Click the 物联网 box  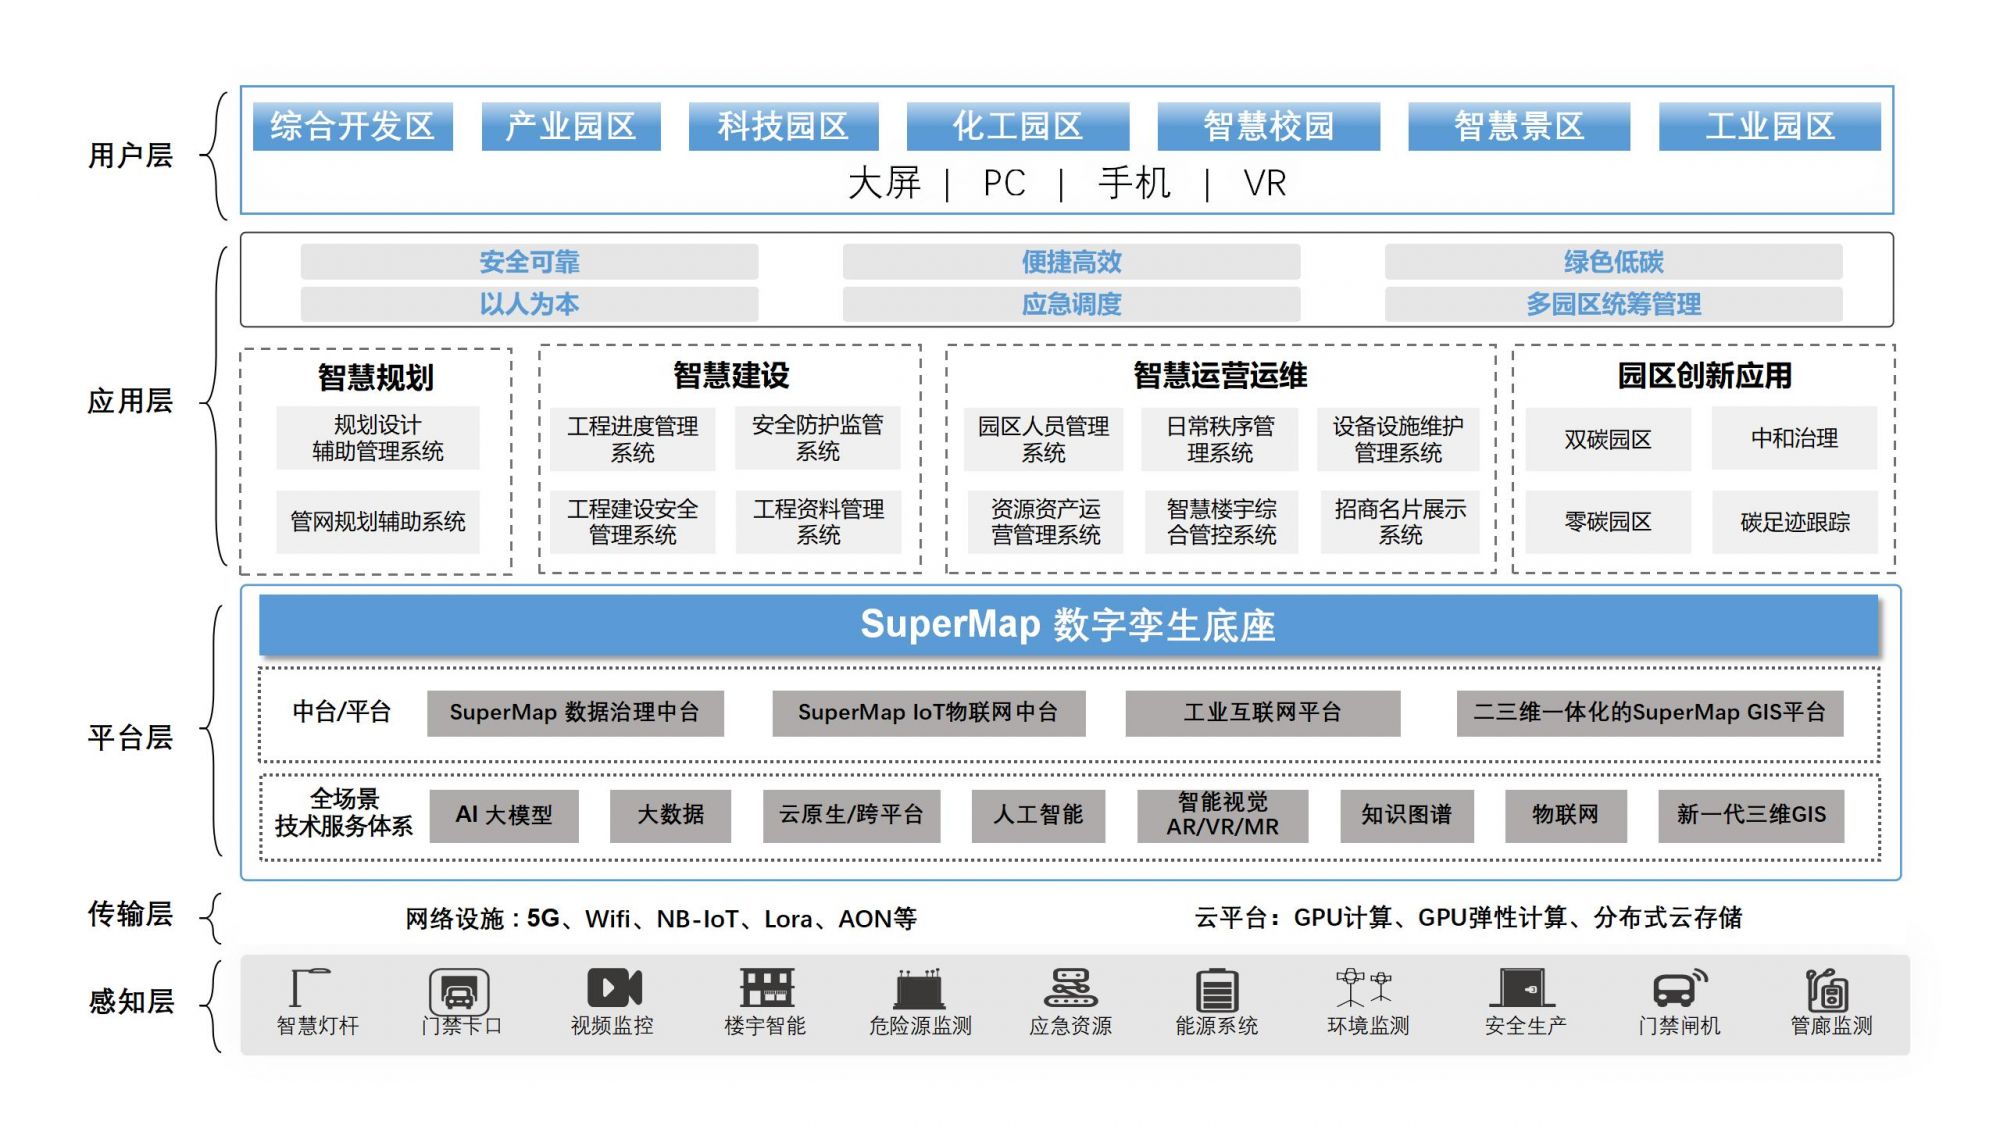click(x=1565, y=816)
